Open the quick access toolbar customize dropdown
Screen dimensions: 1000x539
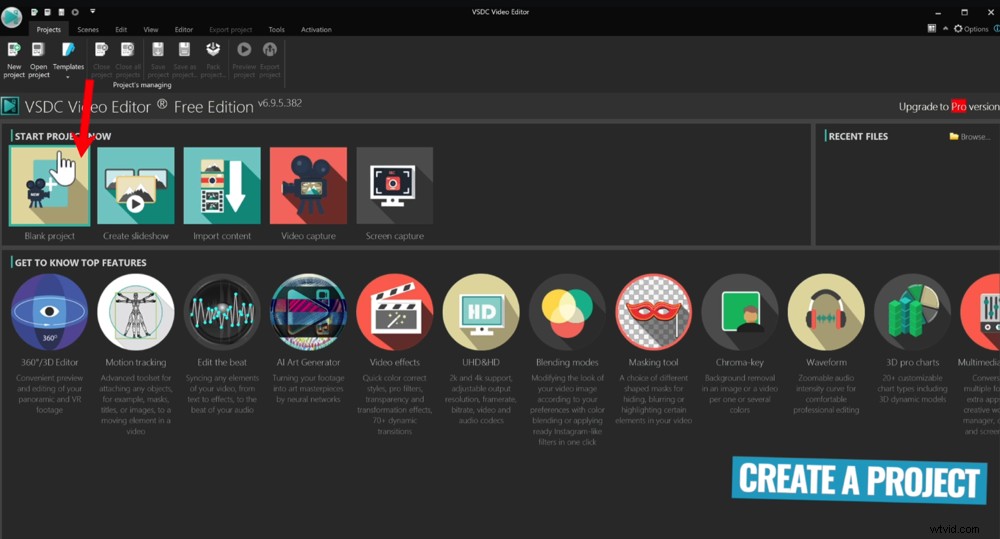point(92,11)
